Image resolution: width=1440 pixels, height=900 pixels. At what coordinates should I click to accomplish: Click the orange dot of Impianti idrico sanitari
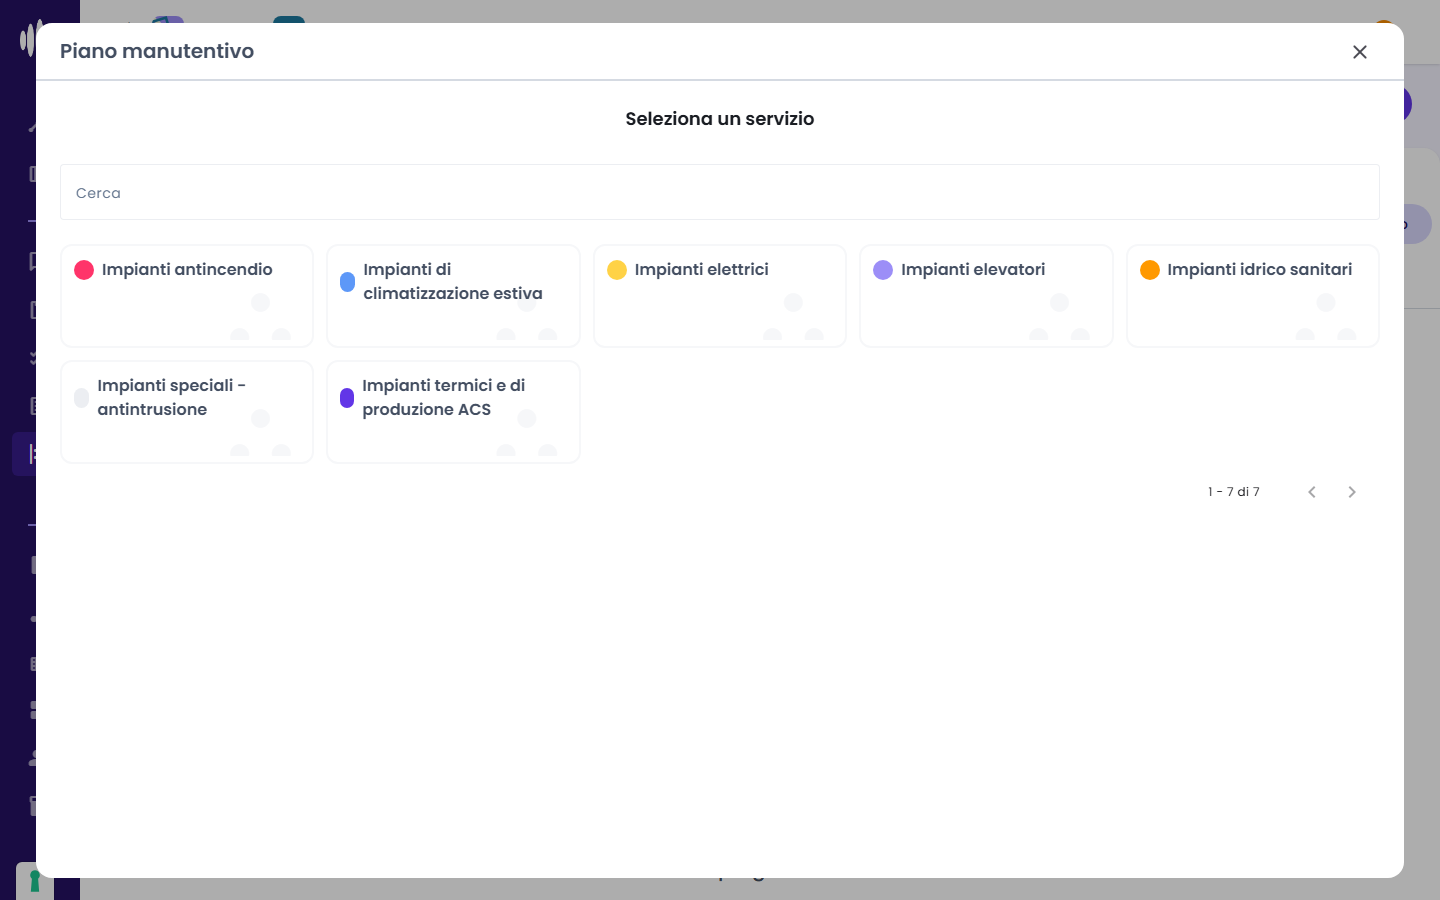click(1150, 270)
